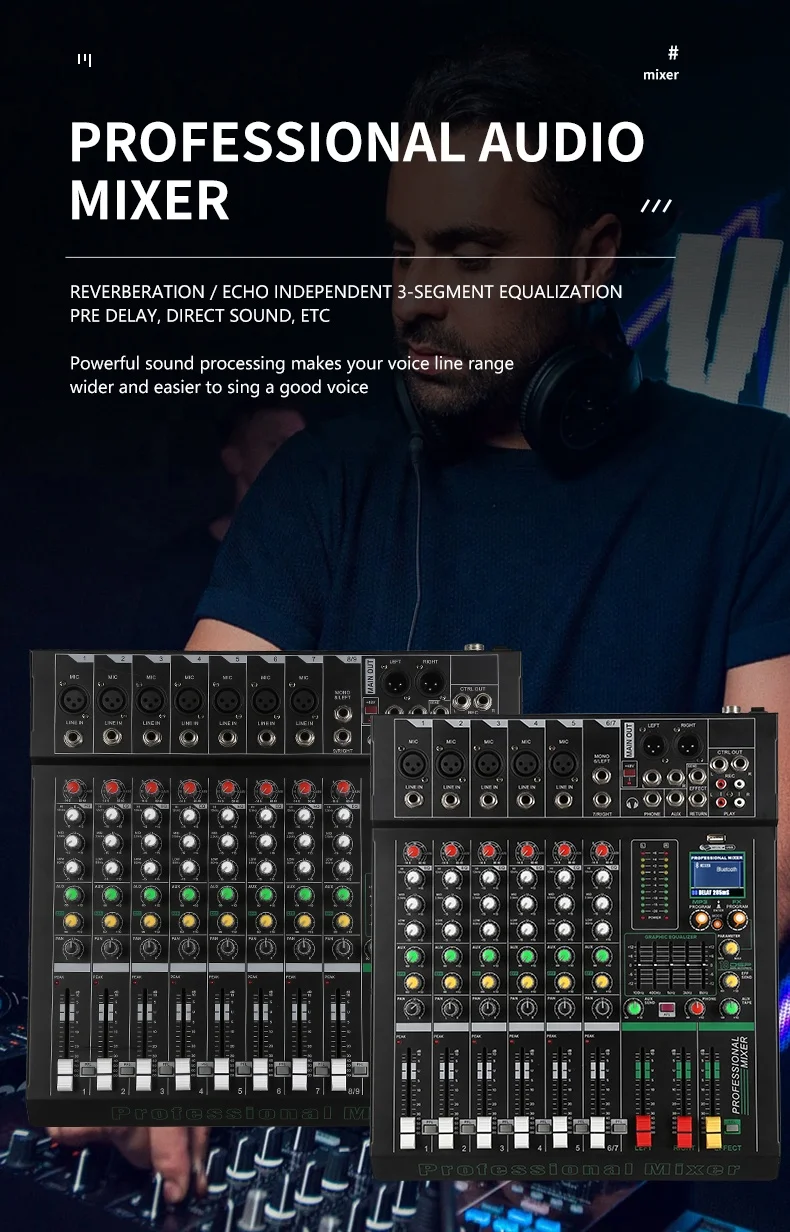Click the 400Hz graphic equalizer slider
The height and width of the screenshot is (1232, 790).
pos(655,964)
